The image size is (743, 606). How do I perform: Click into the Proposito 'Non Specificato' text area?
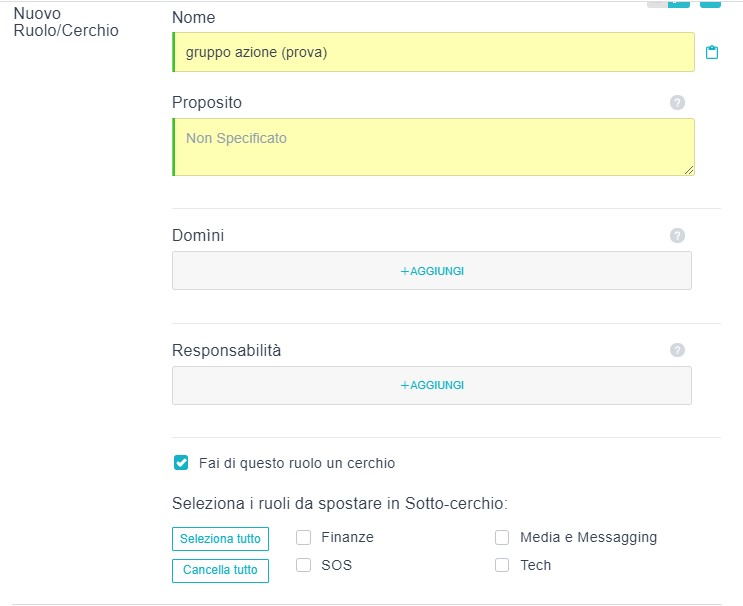(x=433, y=147)
